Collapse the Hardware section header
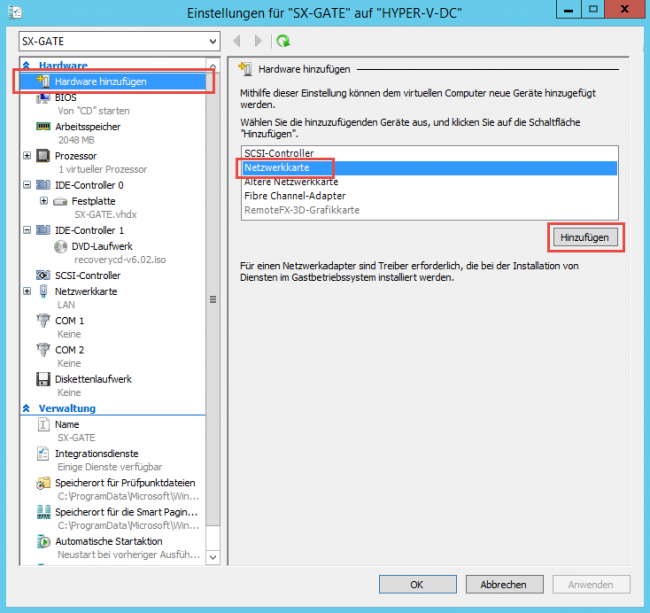 pos(27,65)
